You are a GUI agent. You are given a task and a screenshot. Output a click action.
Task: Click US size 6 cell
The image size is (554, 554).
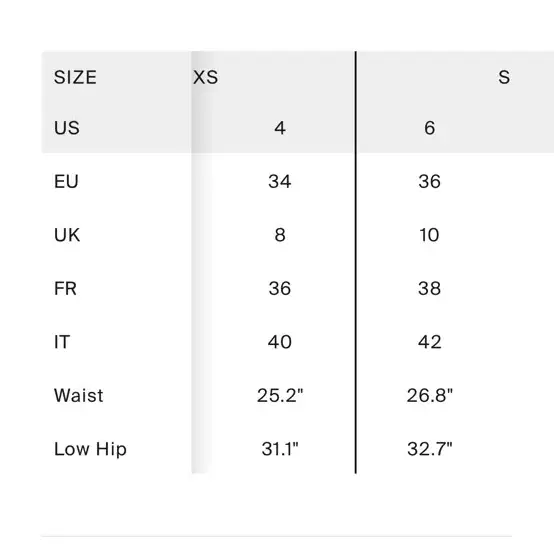coord(429,128)
